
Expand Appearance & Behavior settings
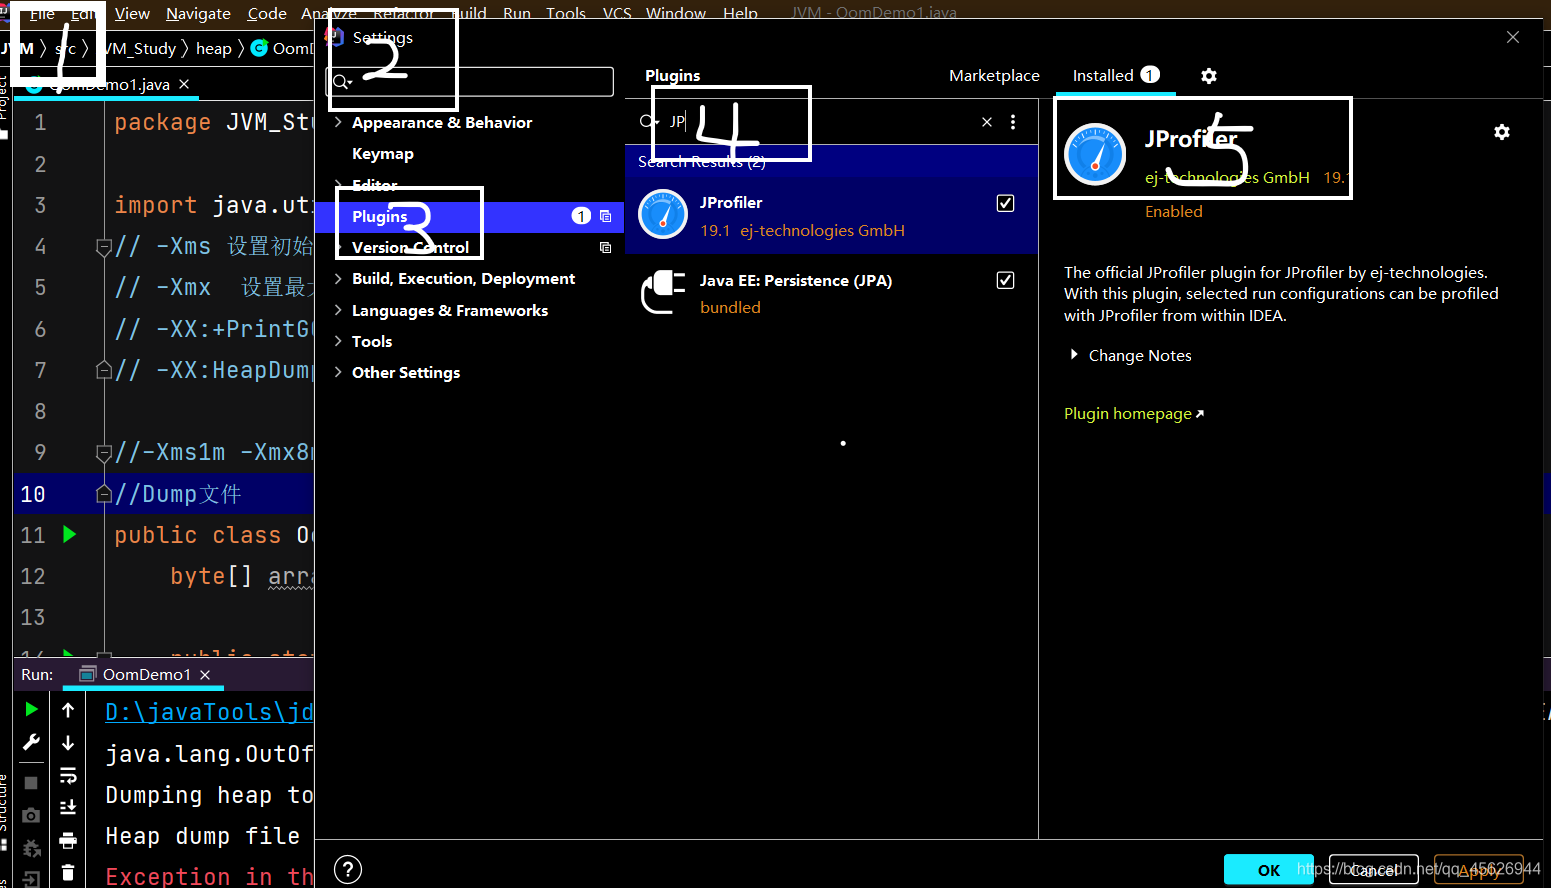(x=338, y=122)
